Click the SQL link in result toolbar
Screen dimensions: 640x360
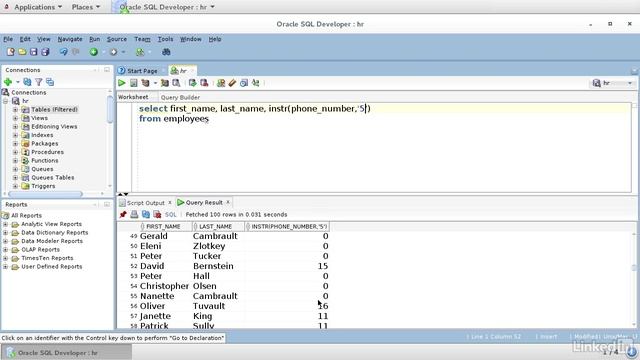[x=171, y=214]
